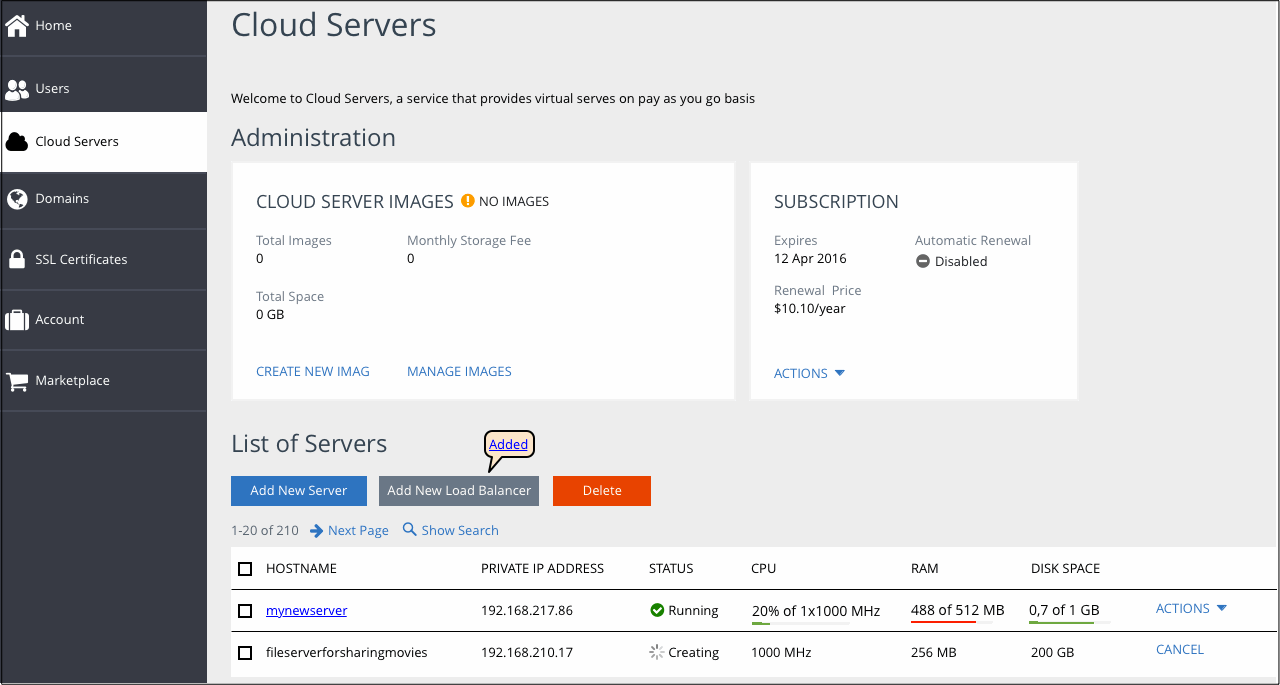Click the PRIVATE IP ADDRESS column header
Screen dimensions: 1280x685
tap(542, 568)
